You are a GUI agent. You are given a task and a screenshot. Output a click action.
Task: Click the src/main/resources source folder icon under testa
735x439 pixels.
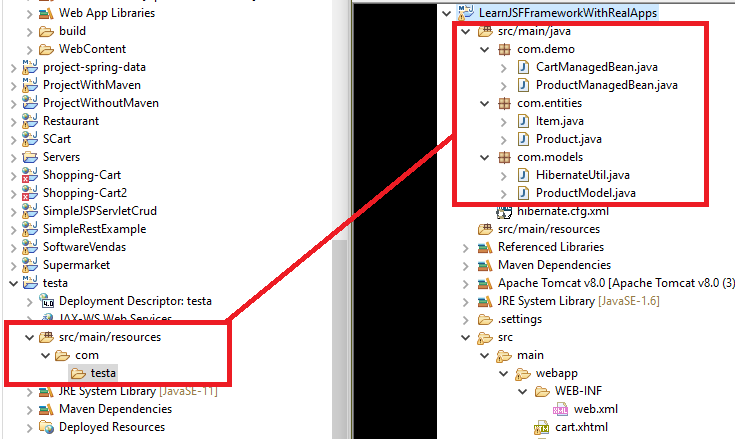point(46,337)
